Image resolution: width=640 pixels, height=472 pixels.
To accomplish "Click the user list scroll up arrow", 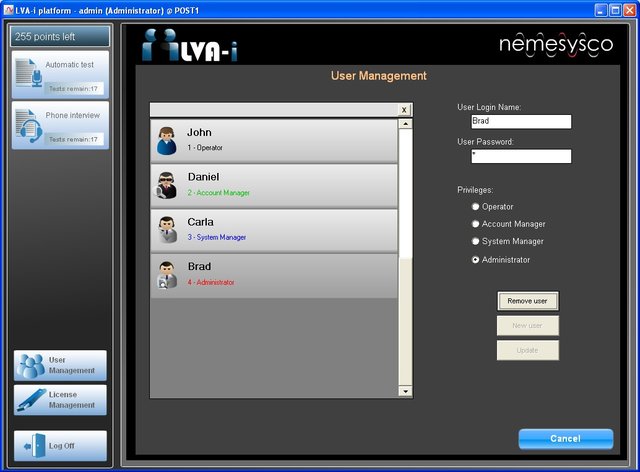I will coord(405,124).
